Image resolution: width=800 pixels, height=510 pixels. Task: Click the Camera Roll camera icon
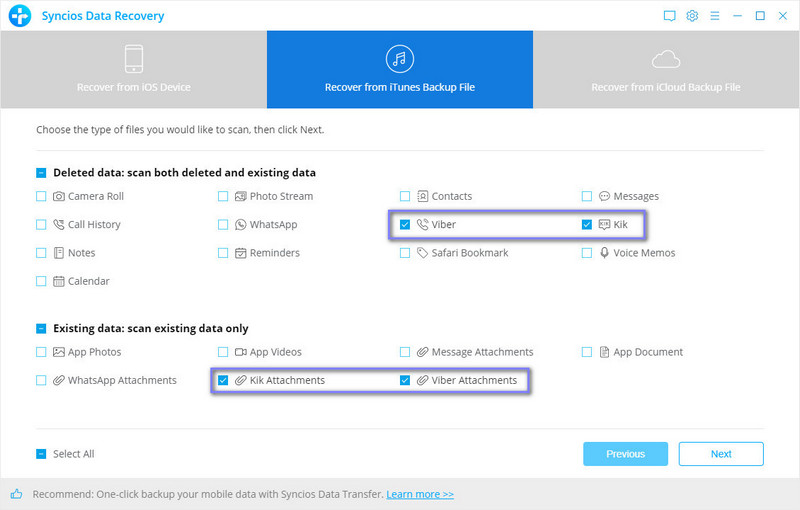click(59, 197)
